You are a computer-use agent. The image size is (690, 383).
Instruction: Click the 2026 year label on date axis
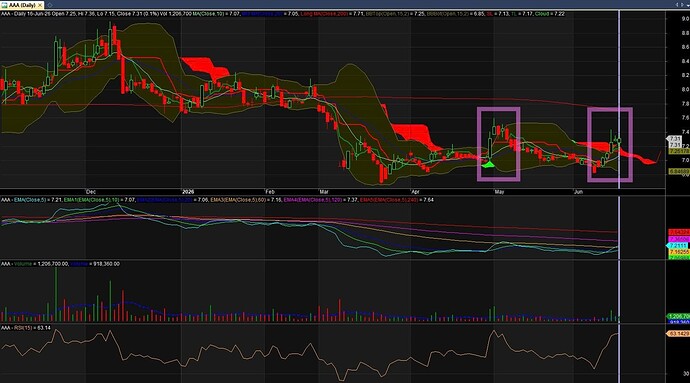(188, 192)
